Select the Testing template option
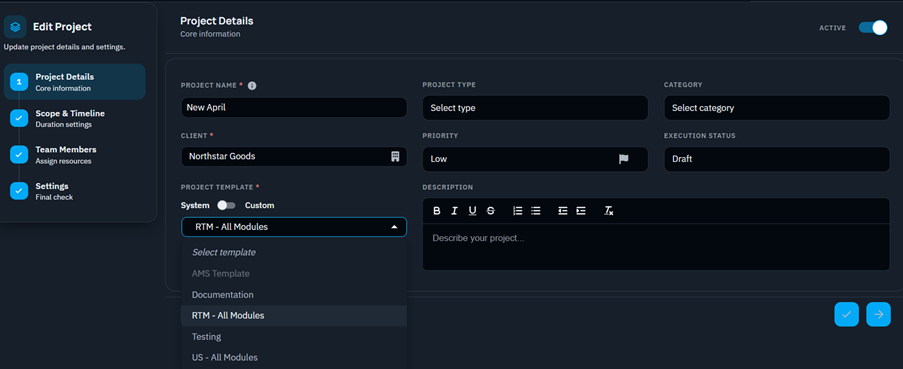Screen dimensions: 903x369 294,337
